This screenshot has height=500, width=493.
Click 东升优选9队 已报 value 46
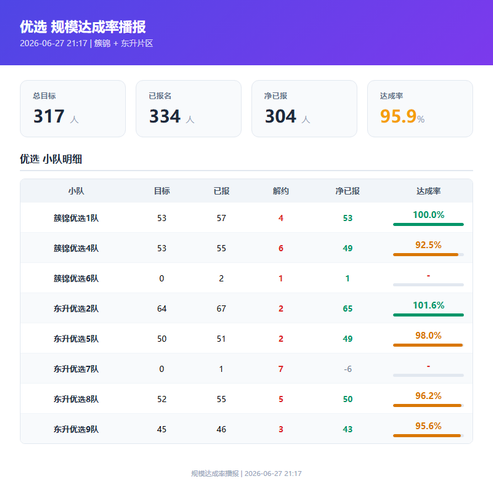tap(221, 429)
